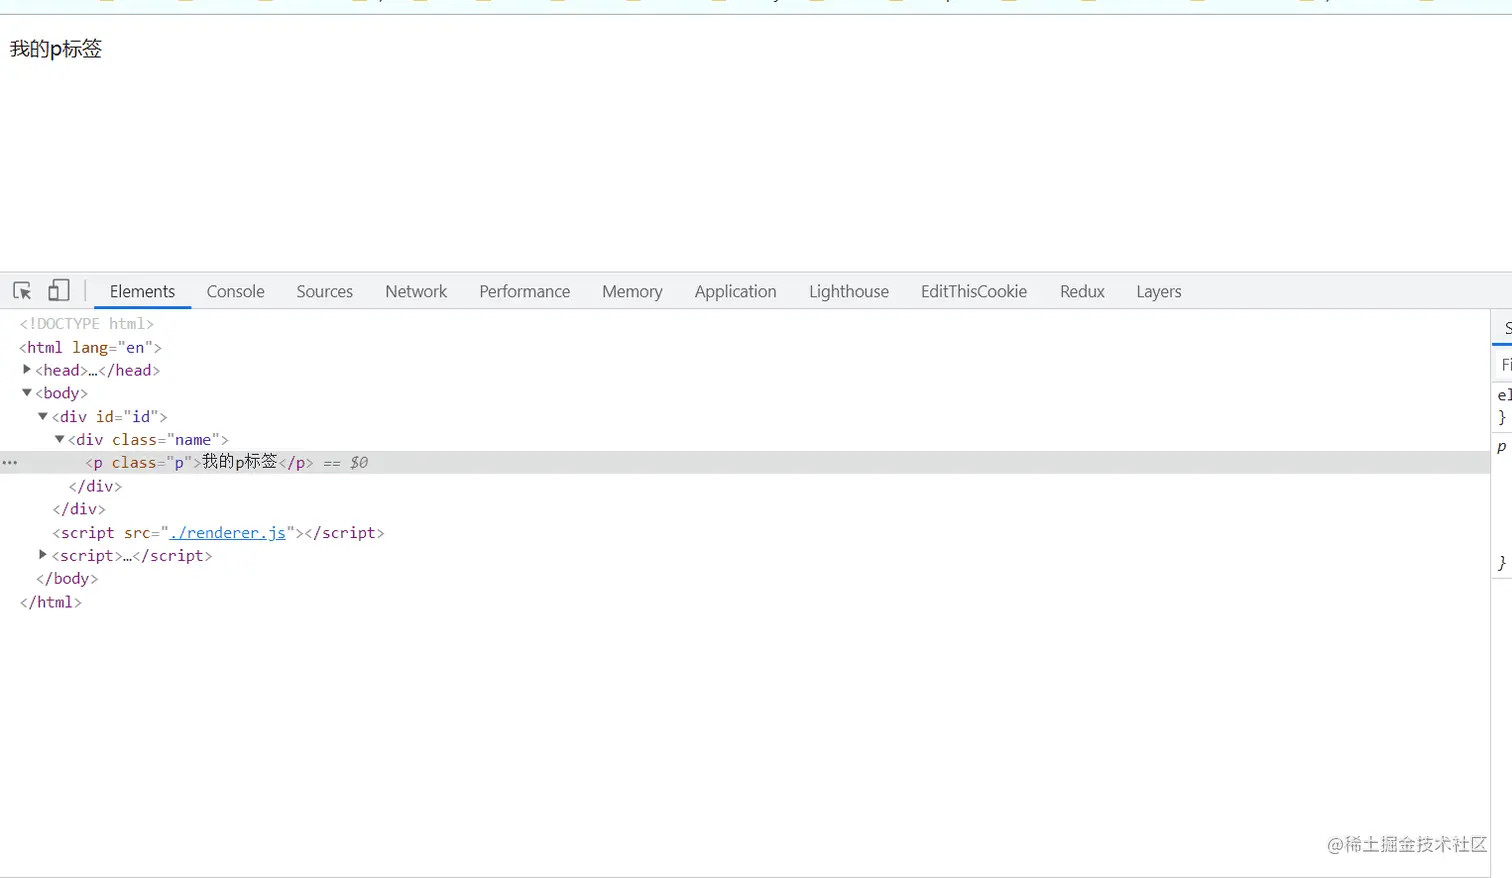This screenshot has height=878, width=1512.
Task: Open the ./renderer.js script link
Action: tap(228, 532)
